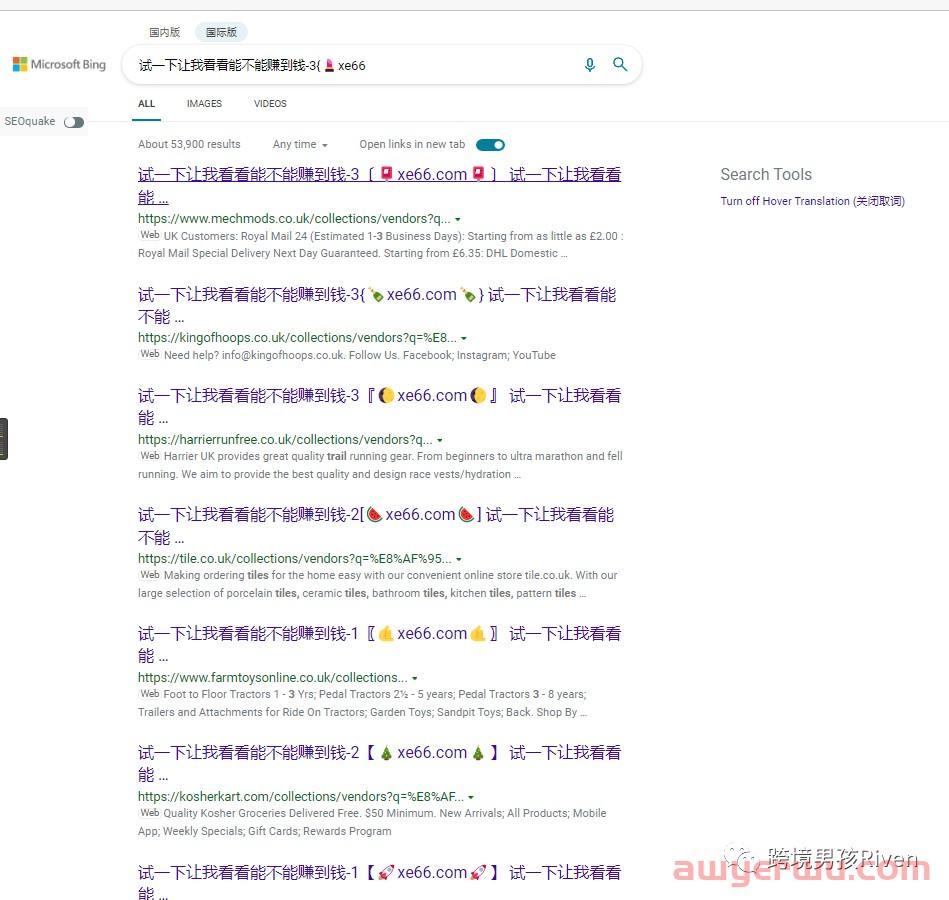Expand dropdown arrow beside tile.co.uk URL
949x900 pixels.
click(x=459, y=559)
